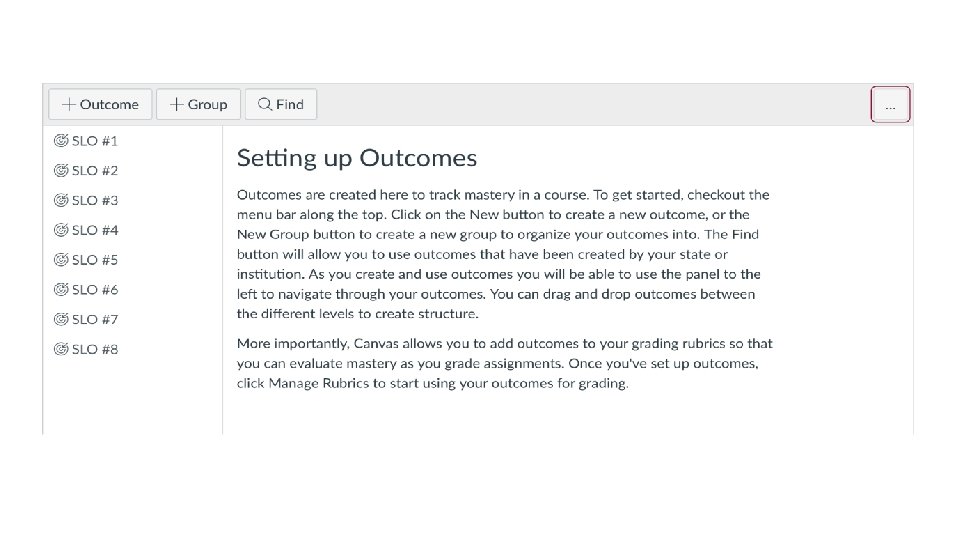Click the target icon beside SLO #1
960x540 pixels.
click(x=61, y=141)
